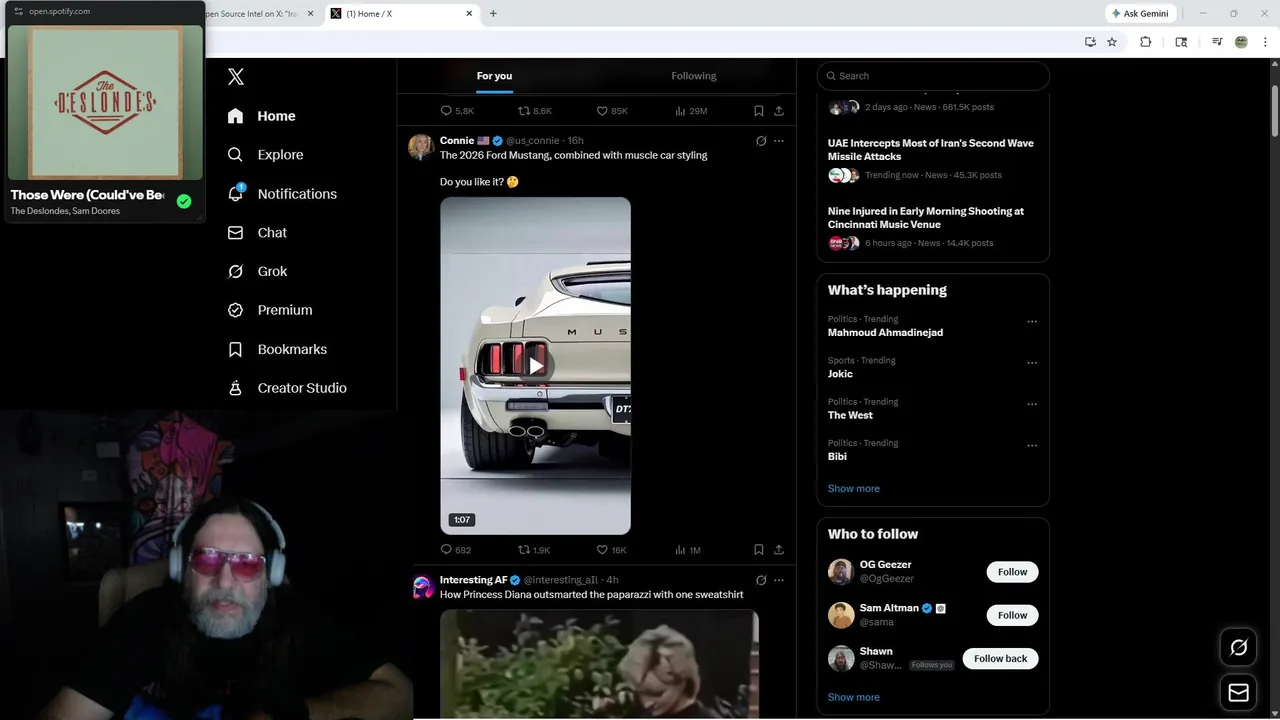The height and width of the screenshot is (720, 1280).
Task: Open Creator Studio in sidebar
Action: pos(287,388)
